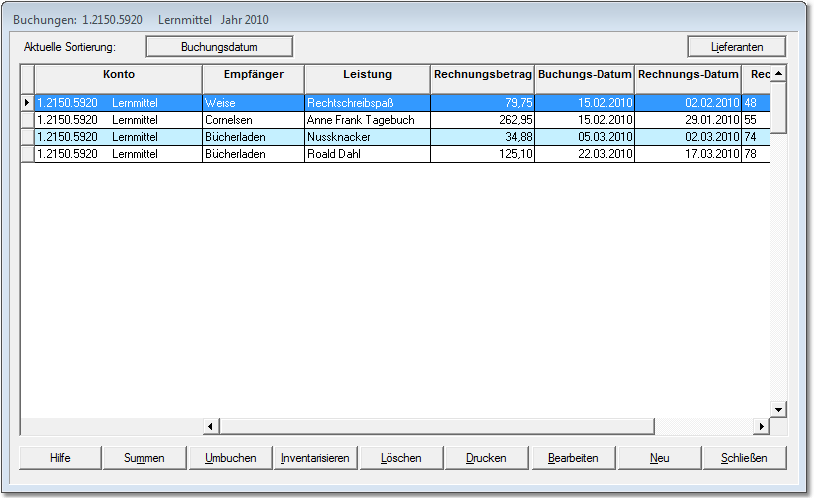Show totals with Summen button
This screenshot has height=500, width=814.
[x=144, y=458]
